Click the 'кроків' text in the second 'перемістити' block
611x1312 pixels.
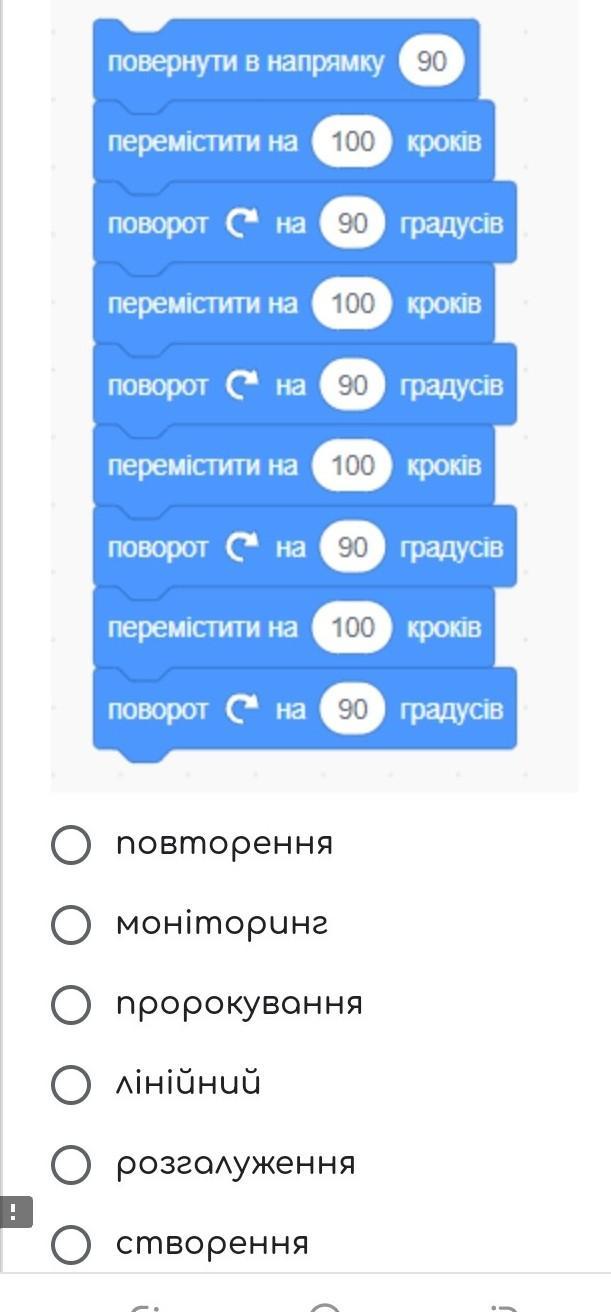(444, 304)
